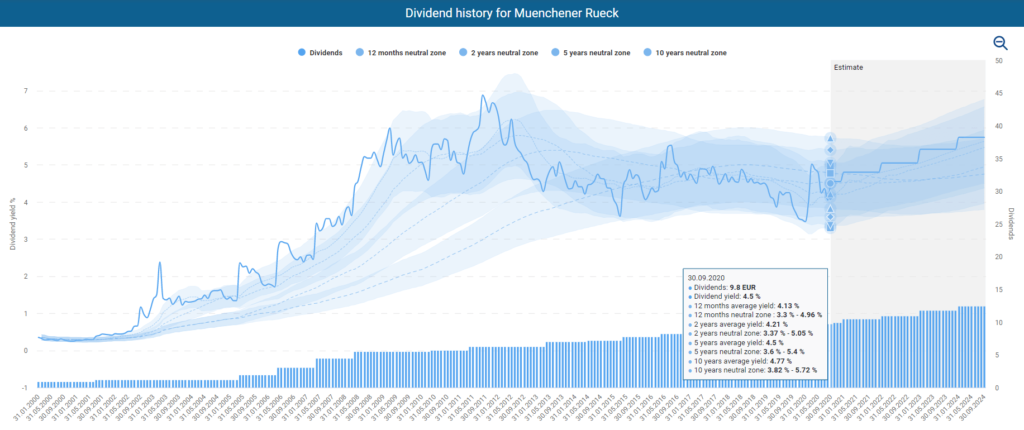The height and width of the screenshot is (430, 1024).
Task: Click the left axis title Dividend yield %
Action: point(12,224)
